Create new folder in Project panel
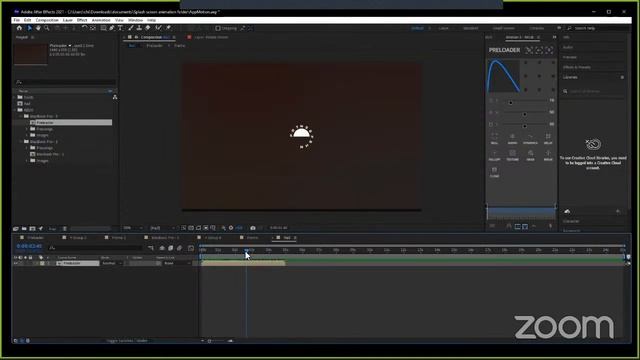This screenshot has height=360, width=640. click(x=24, y=229)
